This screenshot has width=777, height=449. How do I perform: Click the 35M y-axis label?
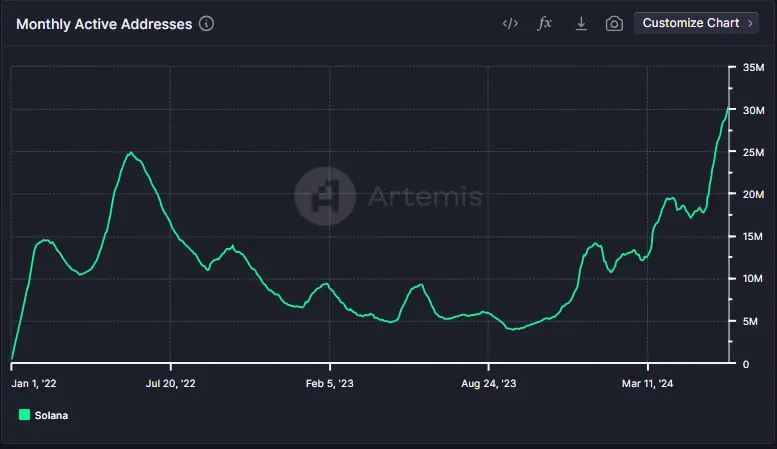pos(752,67)
